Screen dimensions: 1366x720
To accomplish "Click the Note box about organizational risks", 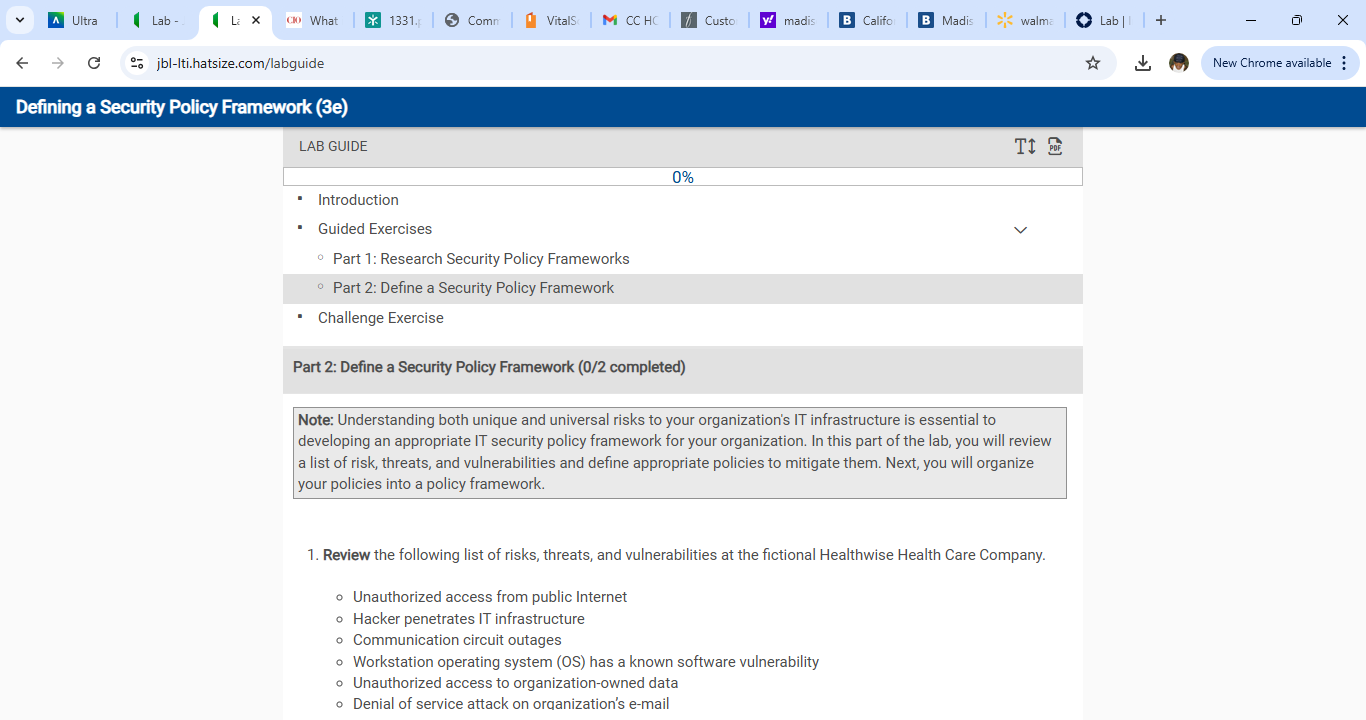I will [x=680, y=452].
